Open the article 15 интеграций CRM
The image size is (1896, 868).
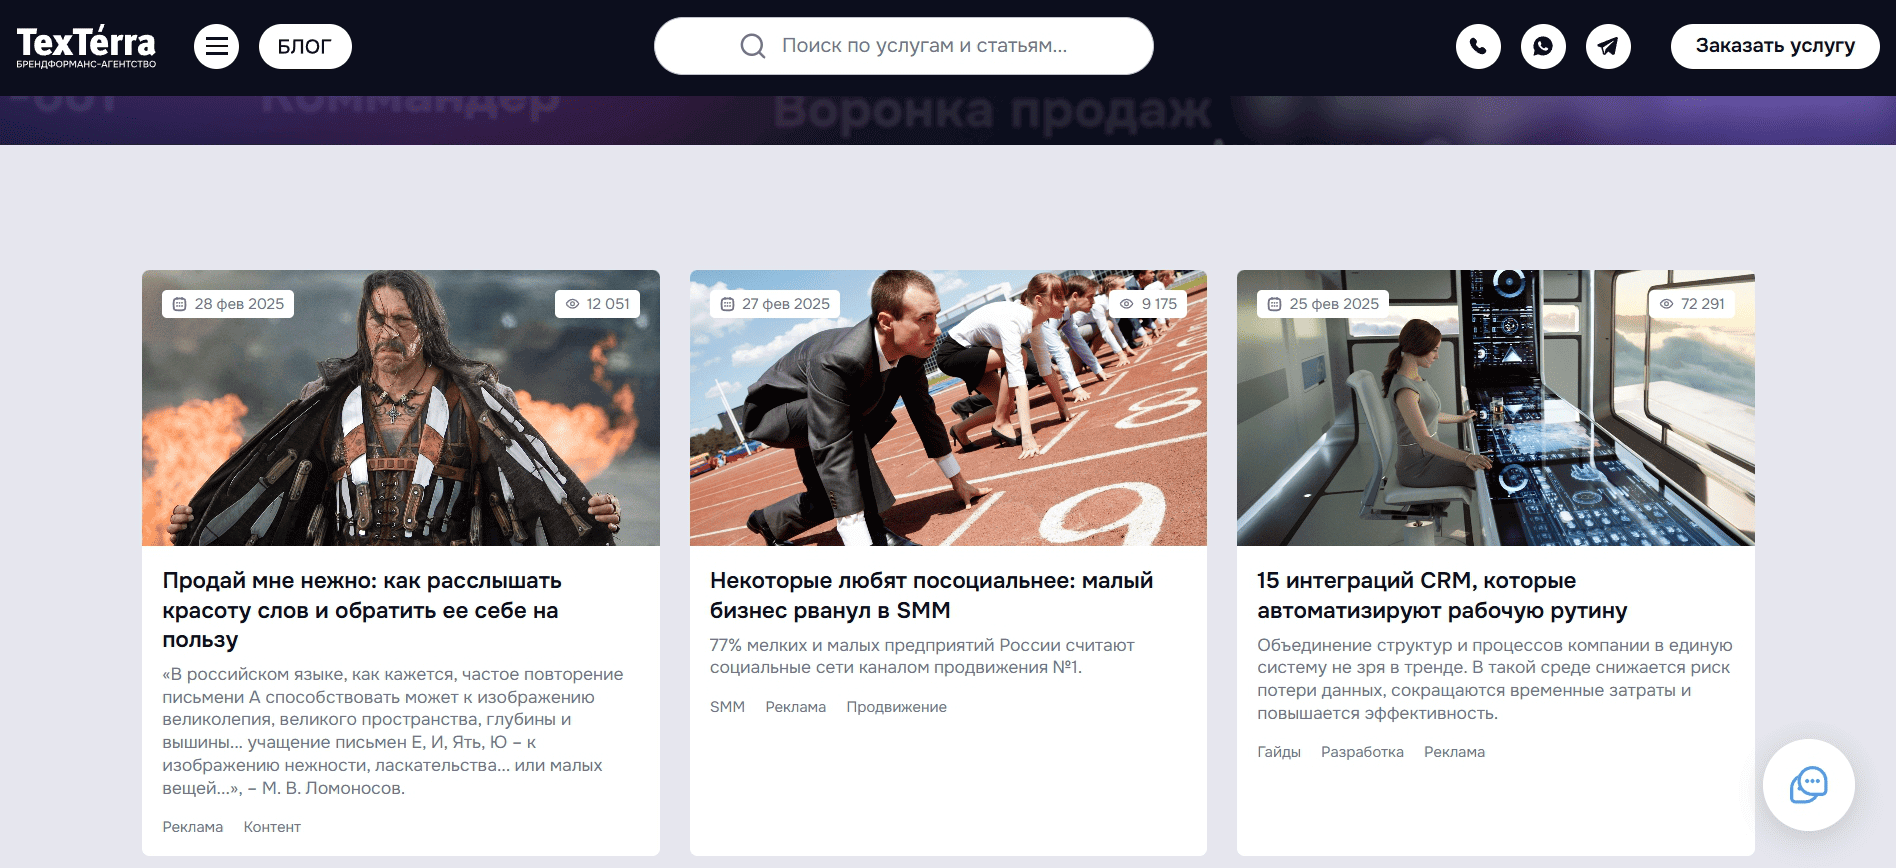(1442, 595)
